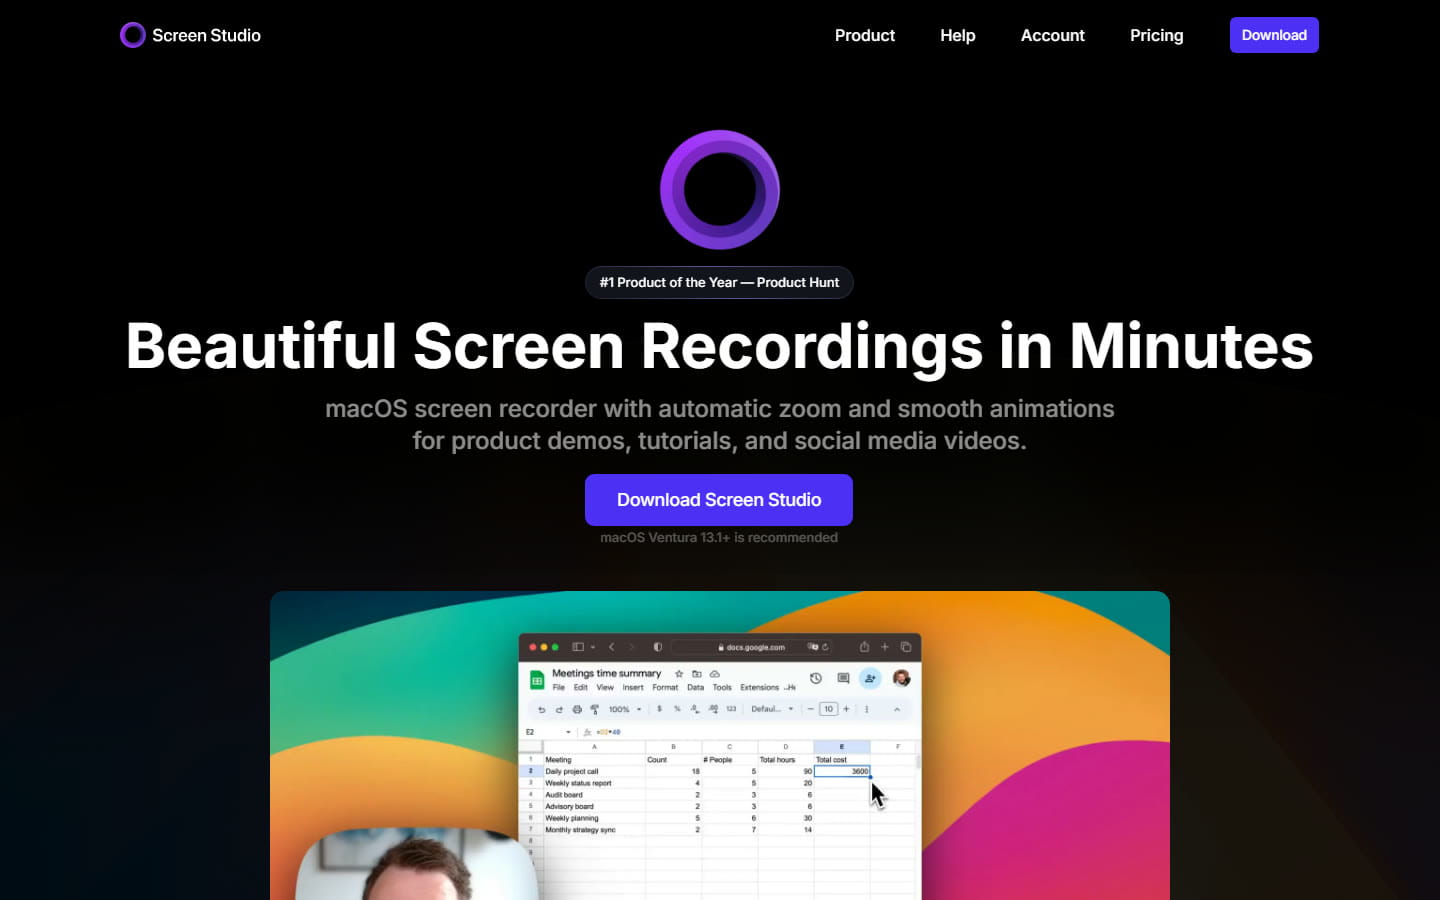This screenshot has width=1440, height=900.
Task: Select cell E2 containing 3600
Action: click(842, 771)
